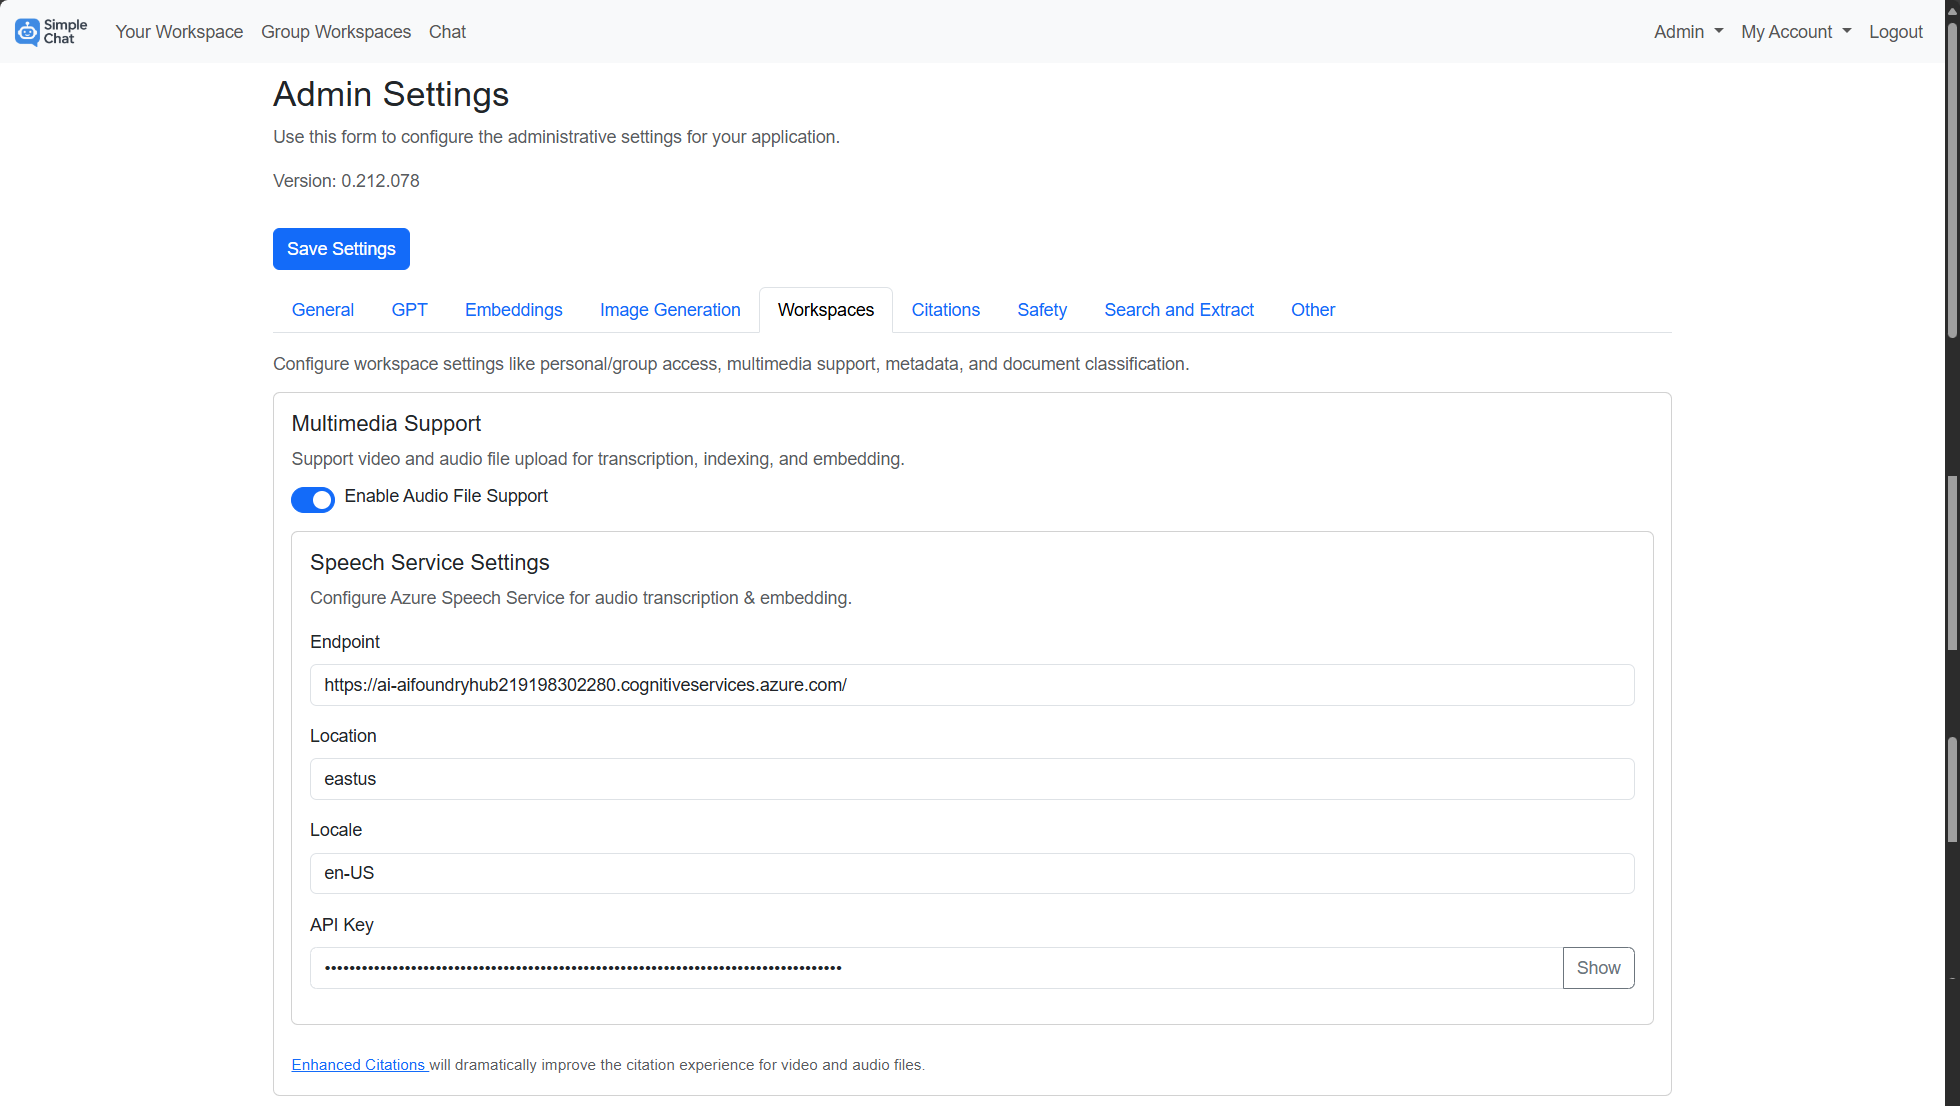1960x1106 pixels.
Task: Expand the Admin menu chevron
Action: click(1717, 31)
